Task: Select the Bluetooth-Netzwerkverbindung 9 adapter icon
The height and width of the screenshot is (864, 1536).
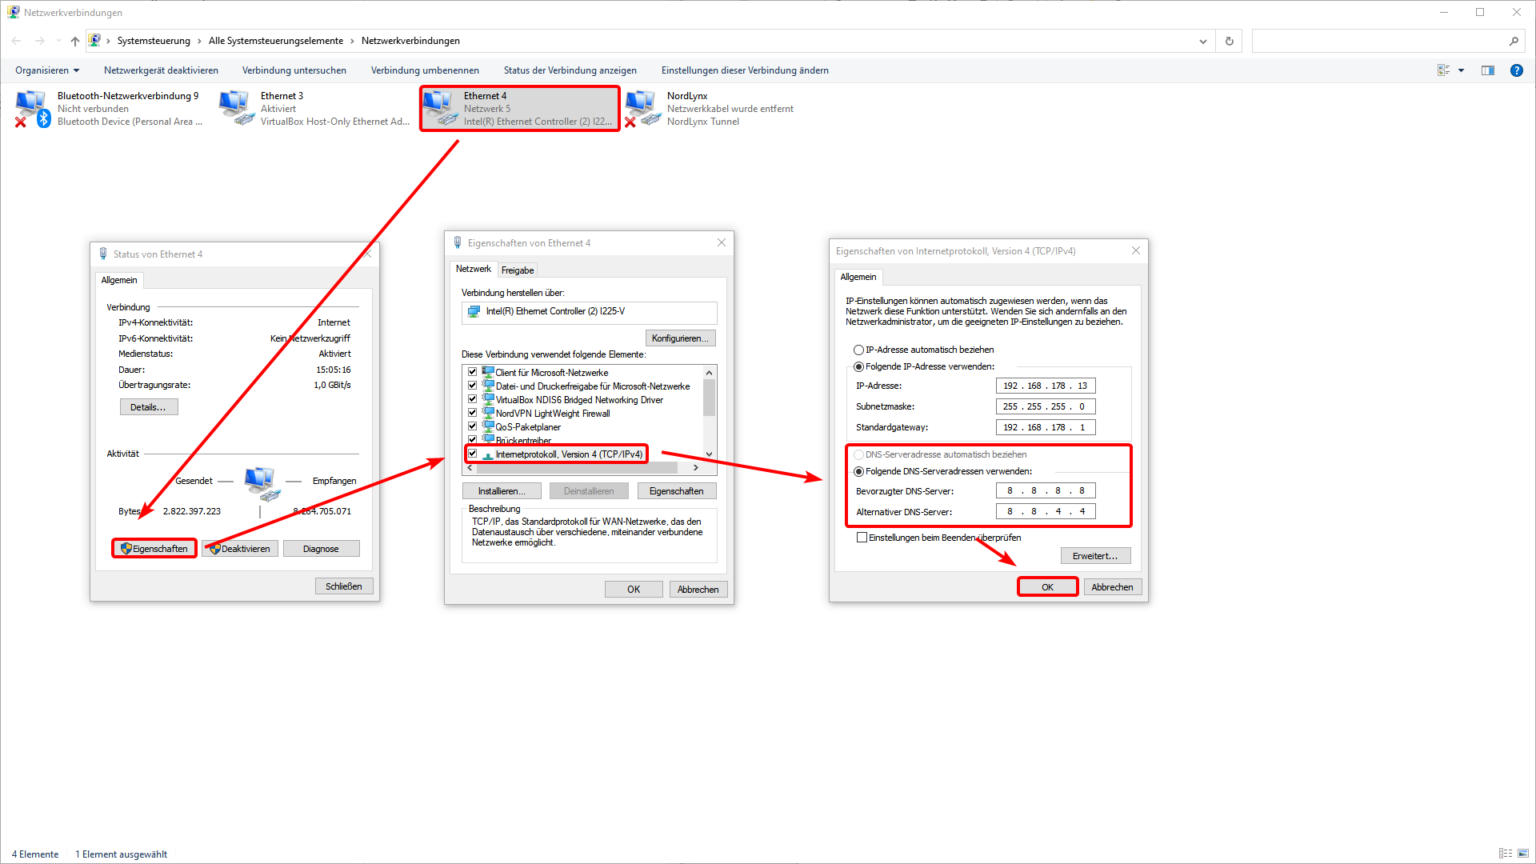Action: (x=32, y=108)
